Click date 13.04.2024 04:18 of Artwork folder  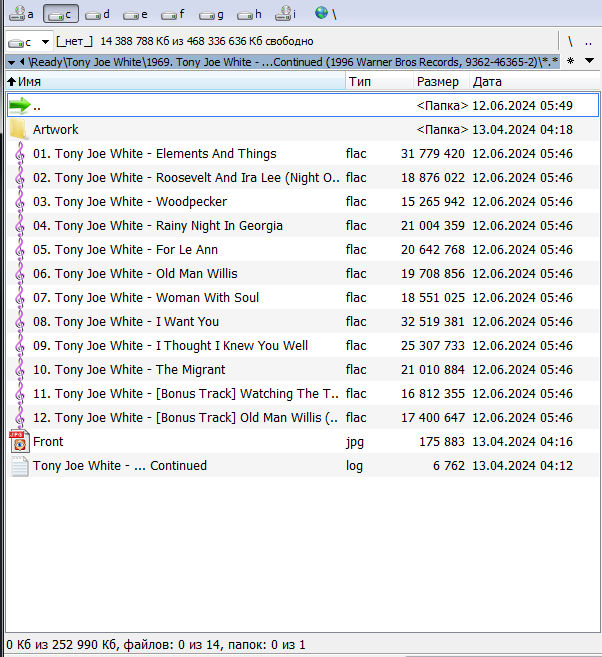(522, 129)
